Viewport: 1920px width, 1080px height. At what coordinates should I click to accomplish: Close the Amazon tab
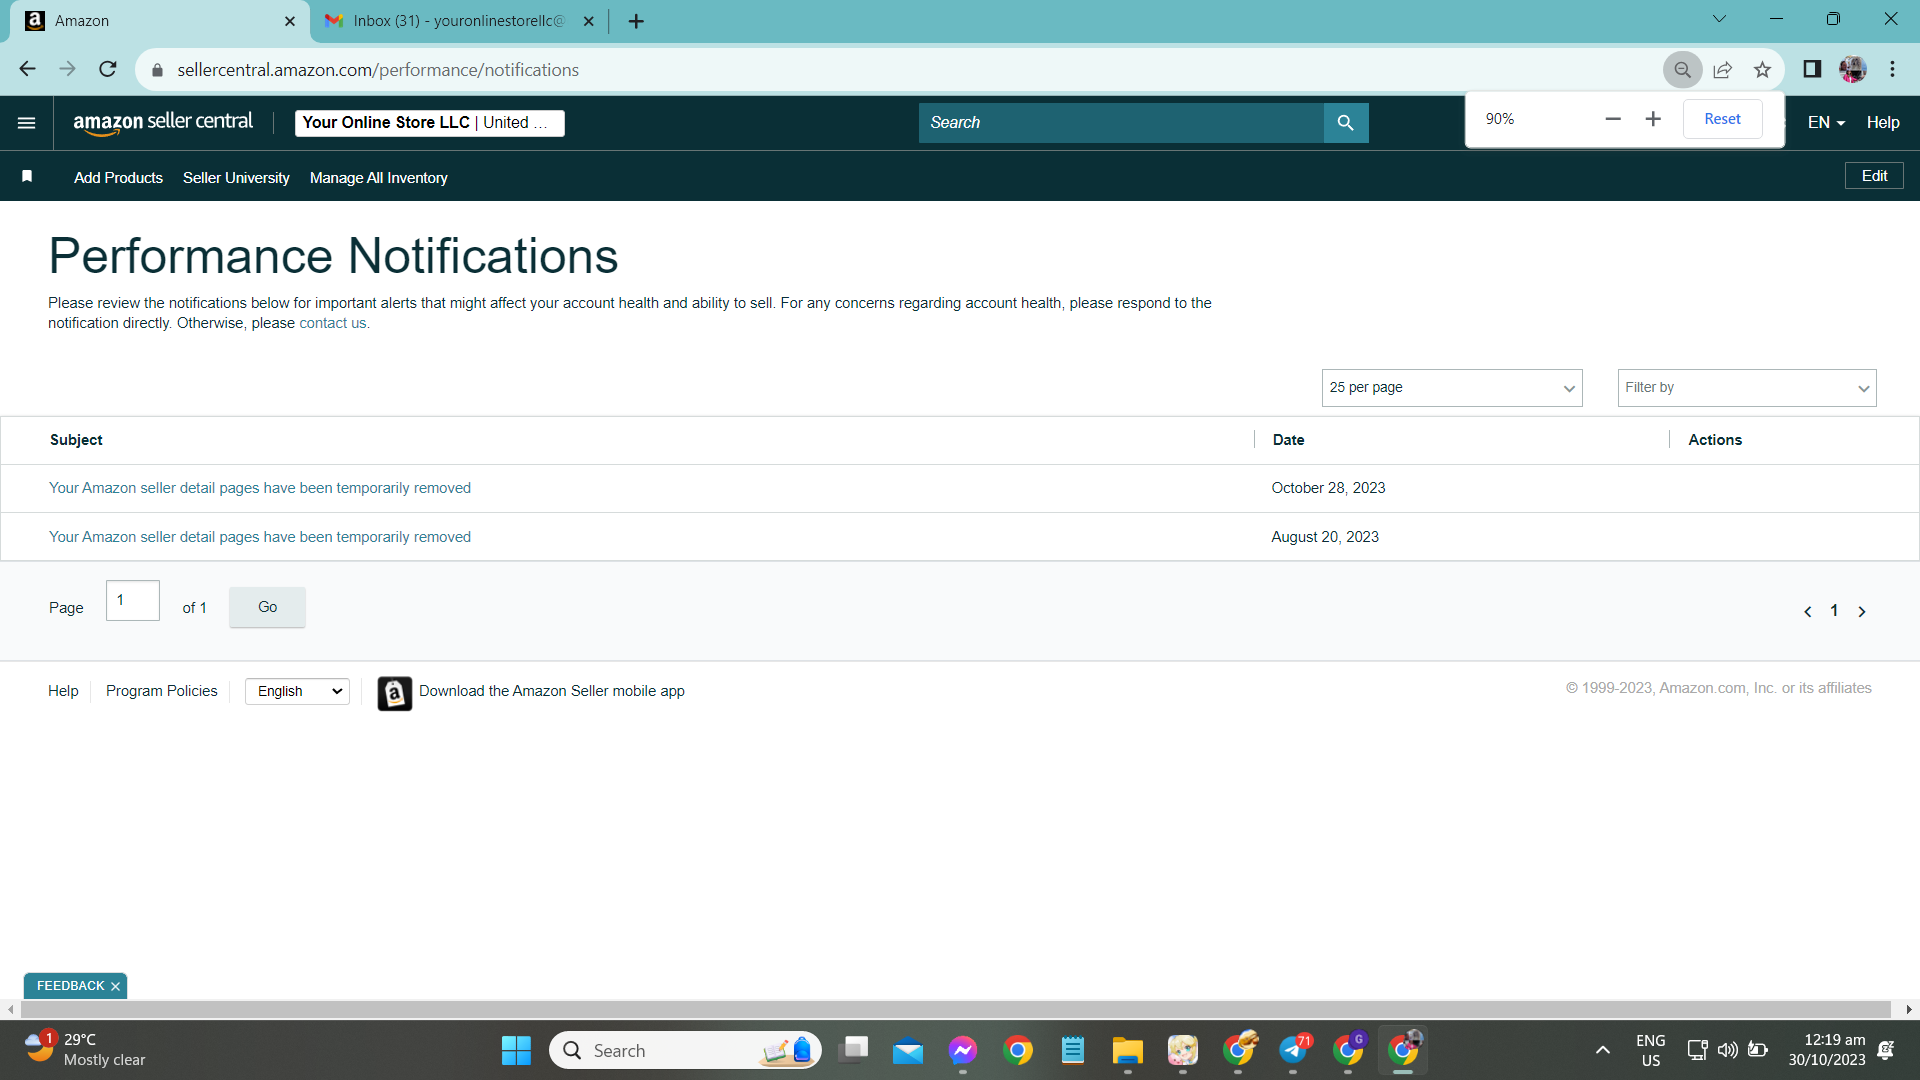point(290,21)
